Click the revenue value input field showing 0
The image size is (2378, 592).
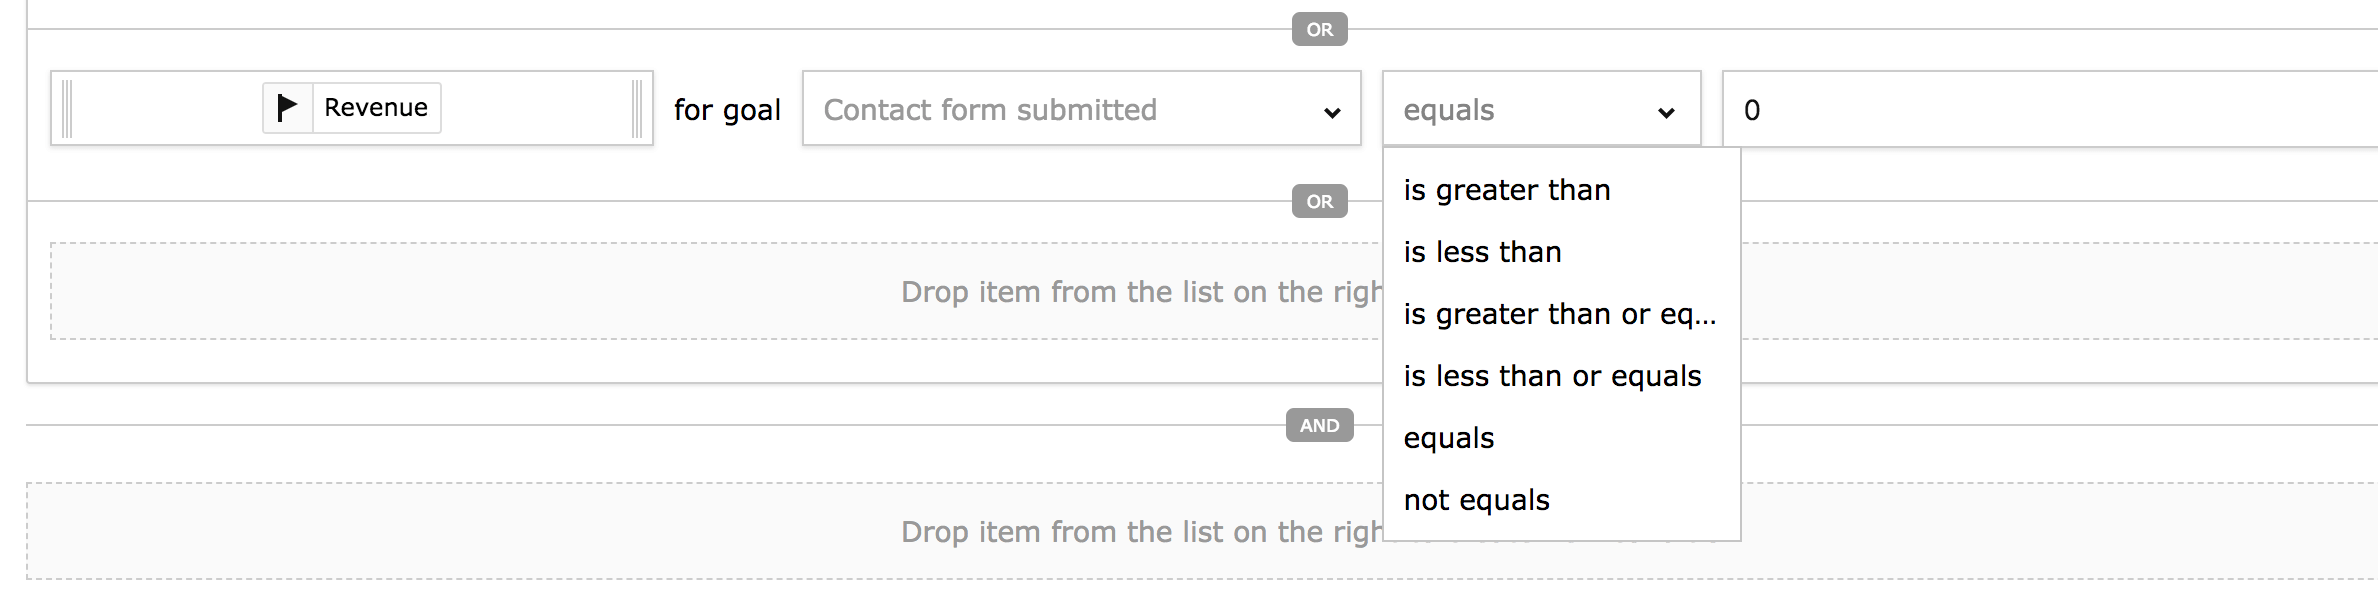[2050, 109]
